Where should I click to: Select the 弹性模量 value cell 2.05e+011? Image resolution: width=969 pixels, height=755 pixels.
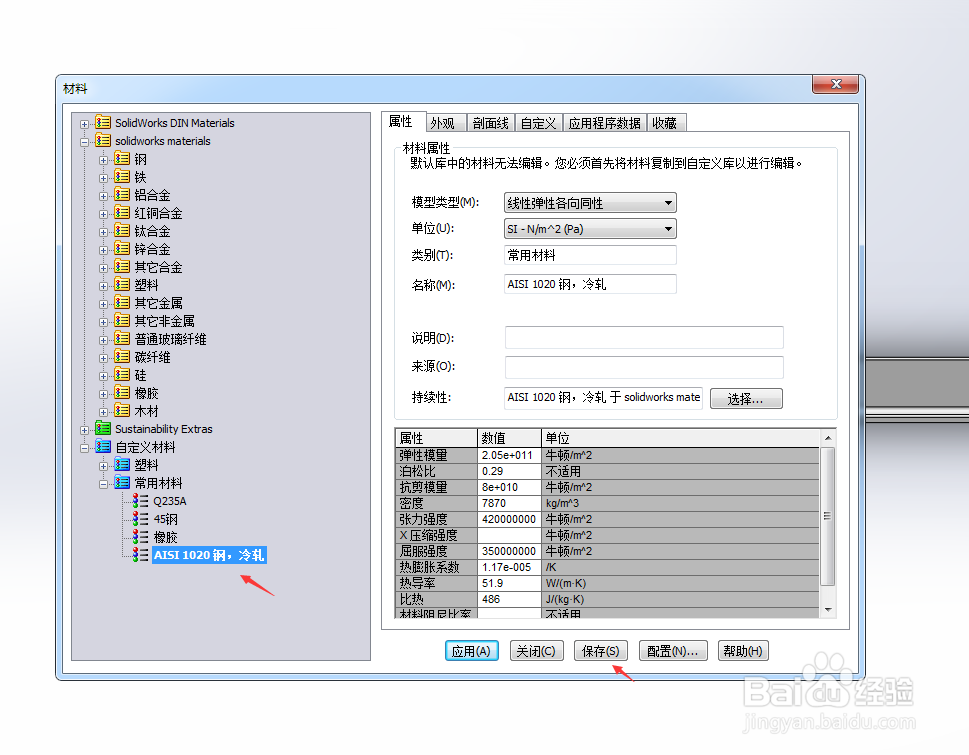pyautogui.click(x=509, y=455)
